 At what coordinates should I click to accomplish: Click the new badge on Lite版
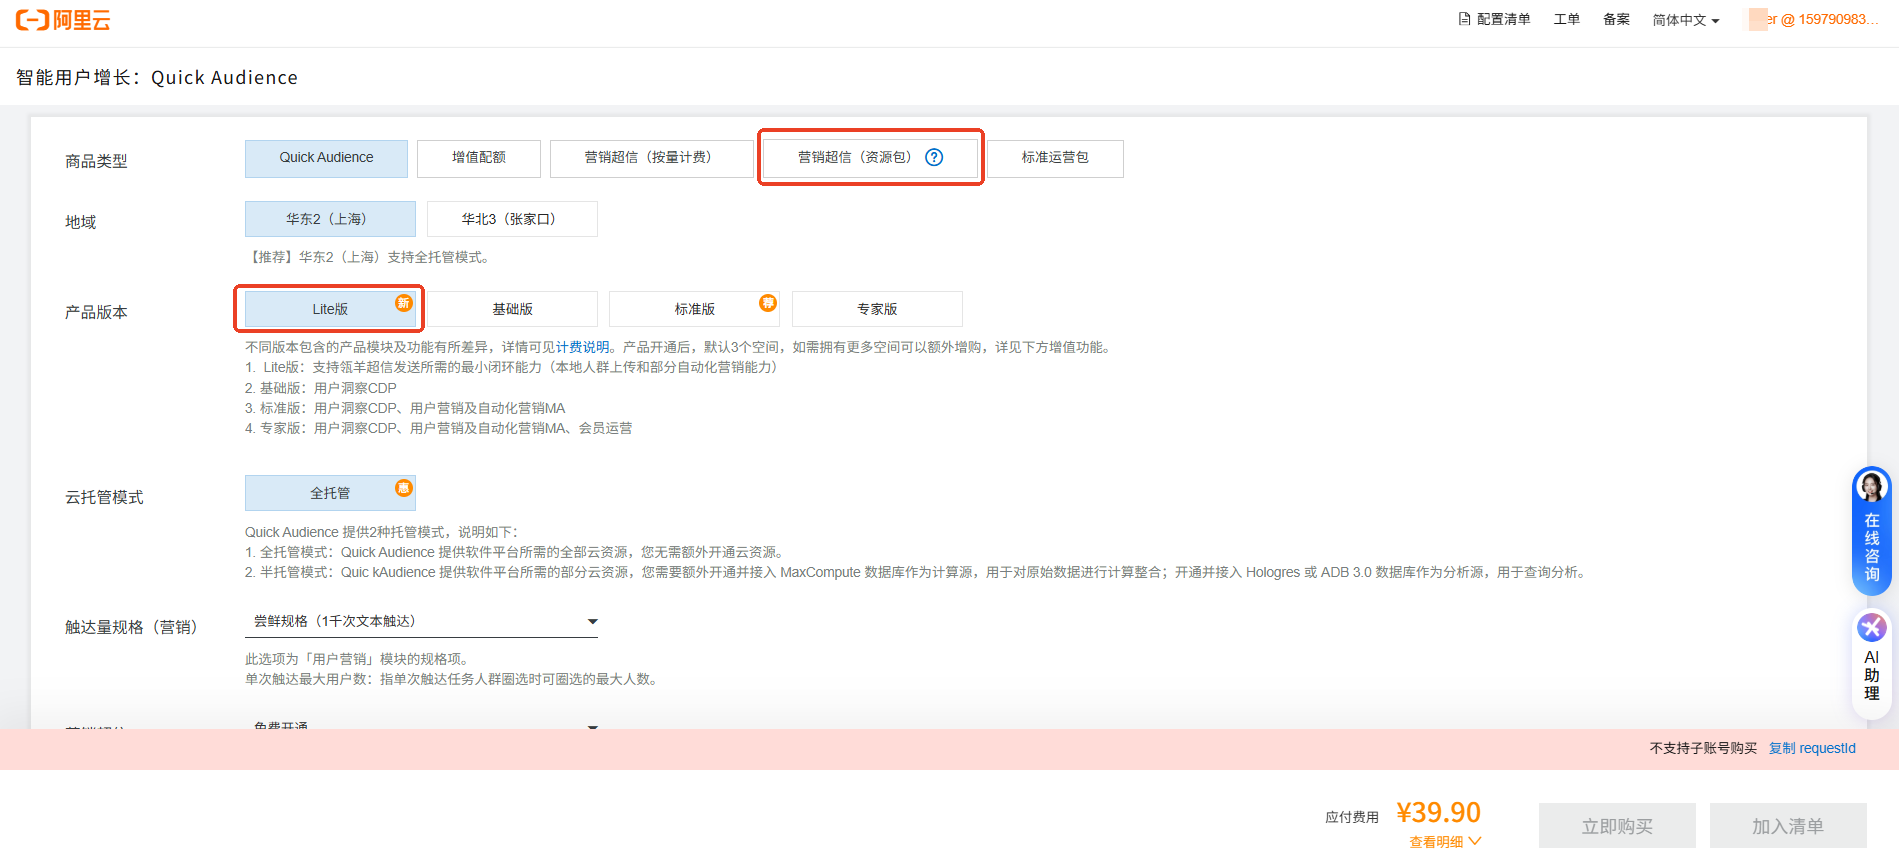coord(404,303)
